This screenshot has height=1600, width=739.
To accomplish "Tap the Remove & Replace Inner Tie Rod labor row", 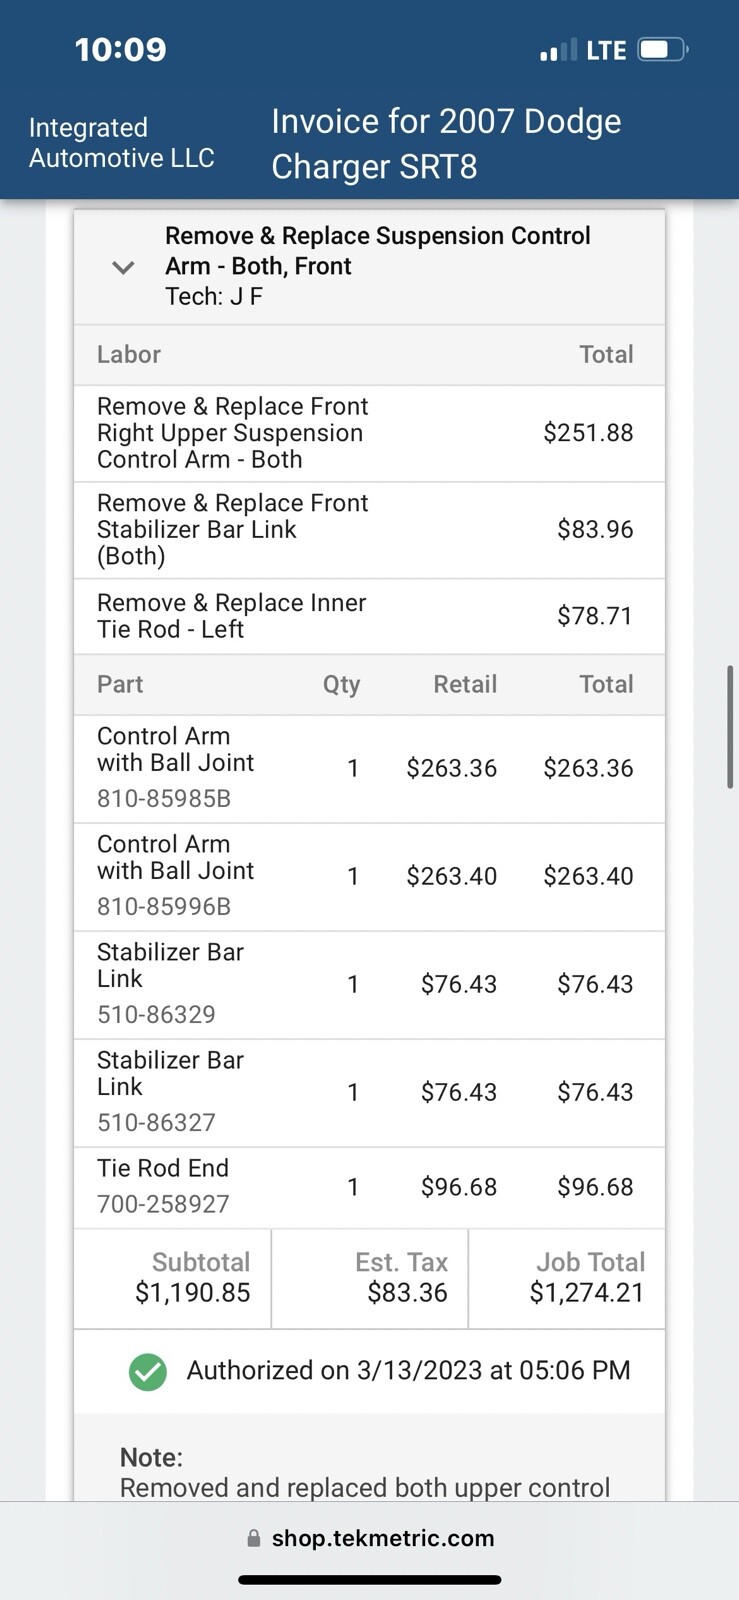I will [x=369, y=616].
